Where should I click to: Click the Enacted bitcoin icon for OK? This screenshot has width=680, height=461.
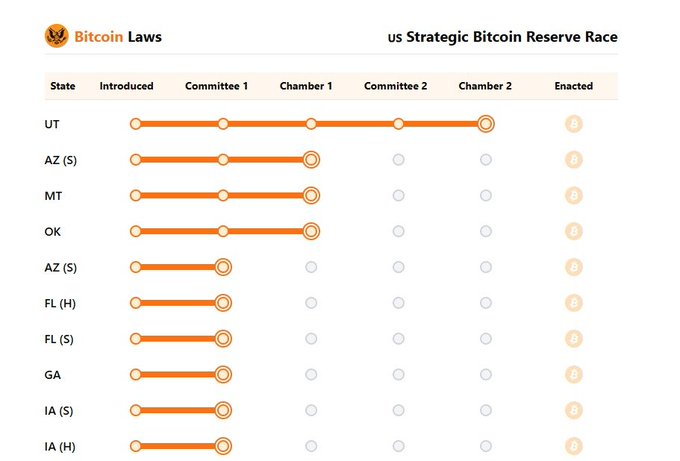573,231
